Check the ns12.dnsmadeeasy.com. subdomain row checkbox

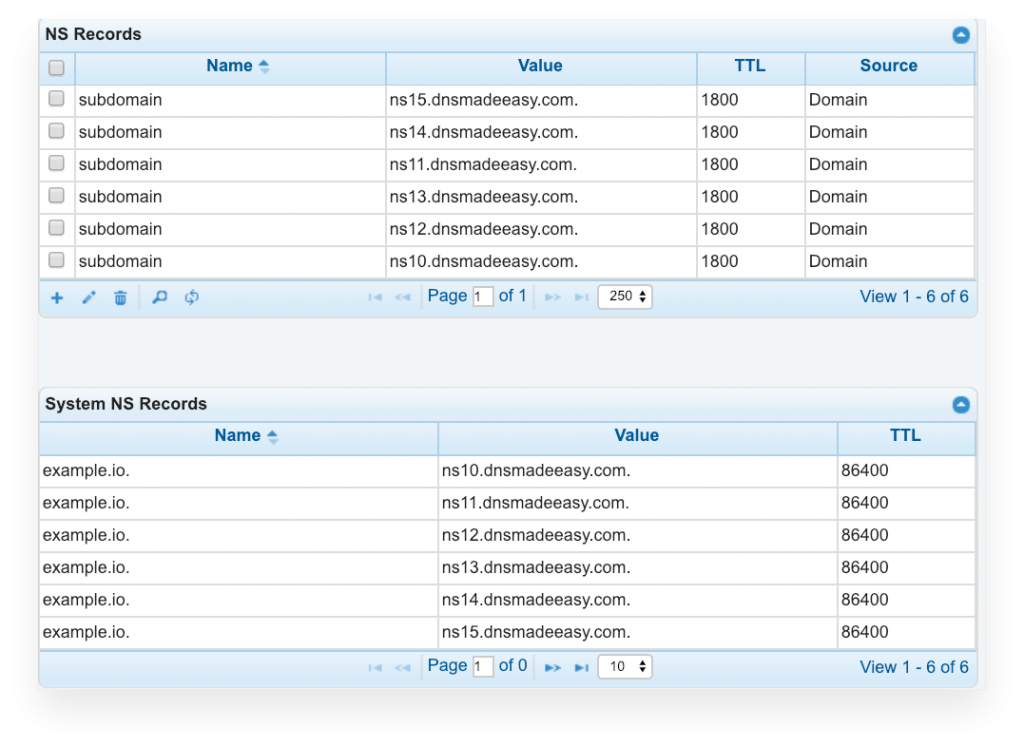tap(57, 227)
